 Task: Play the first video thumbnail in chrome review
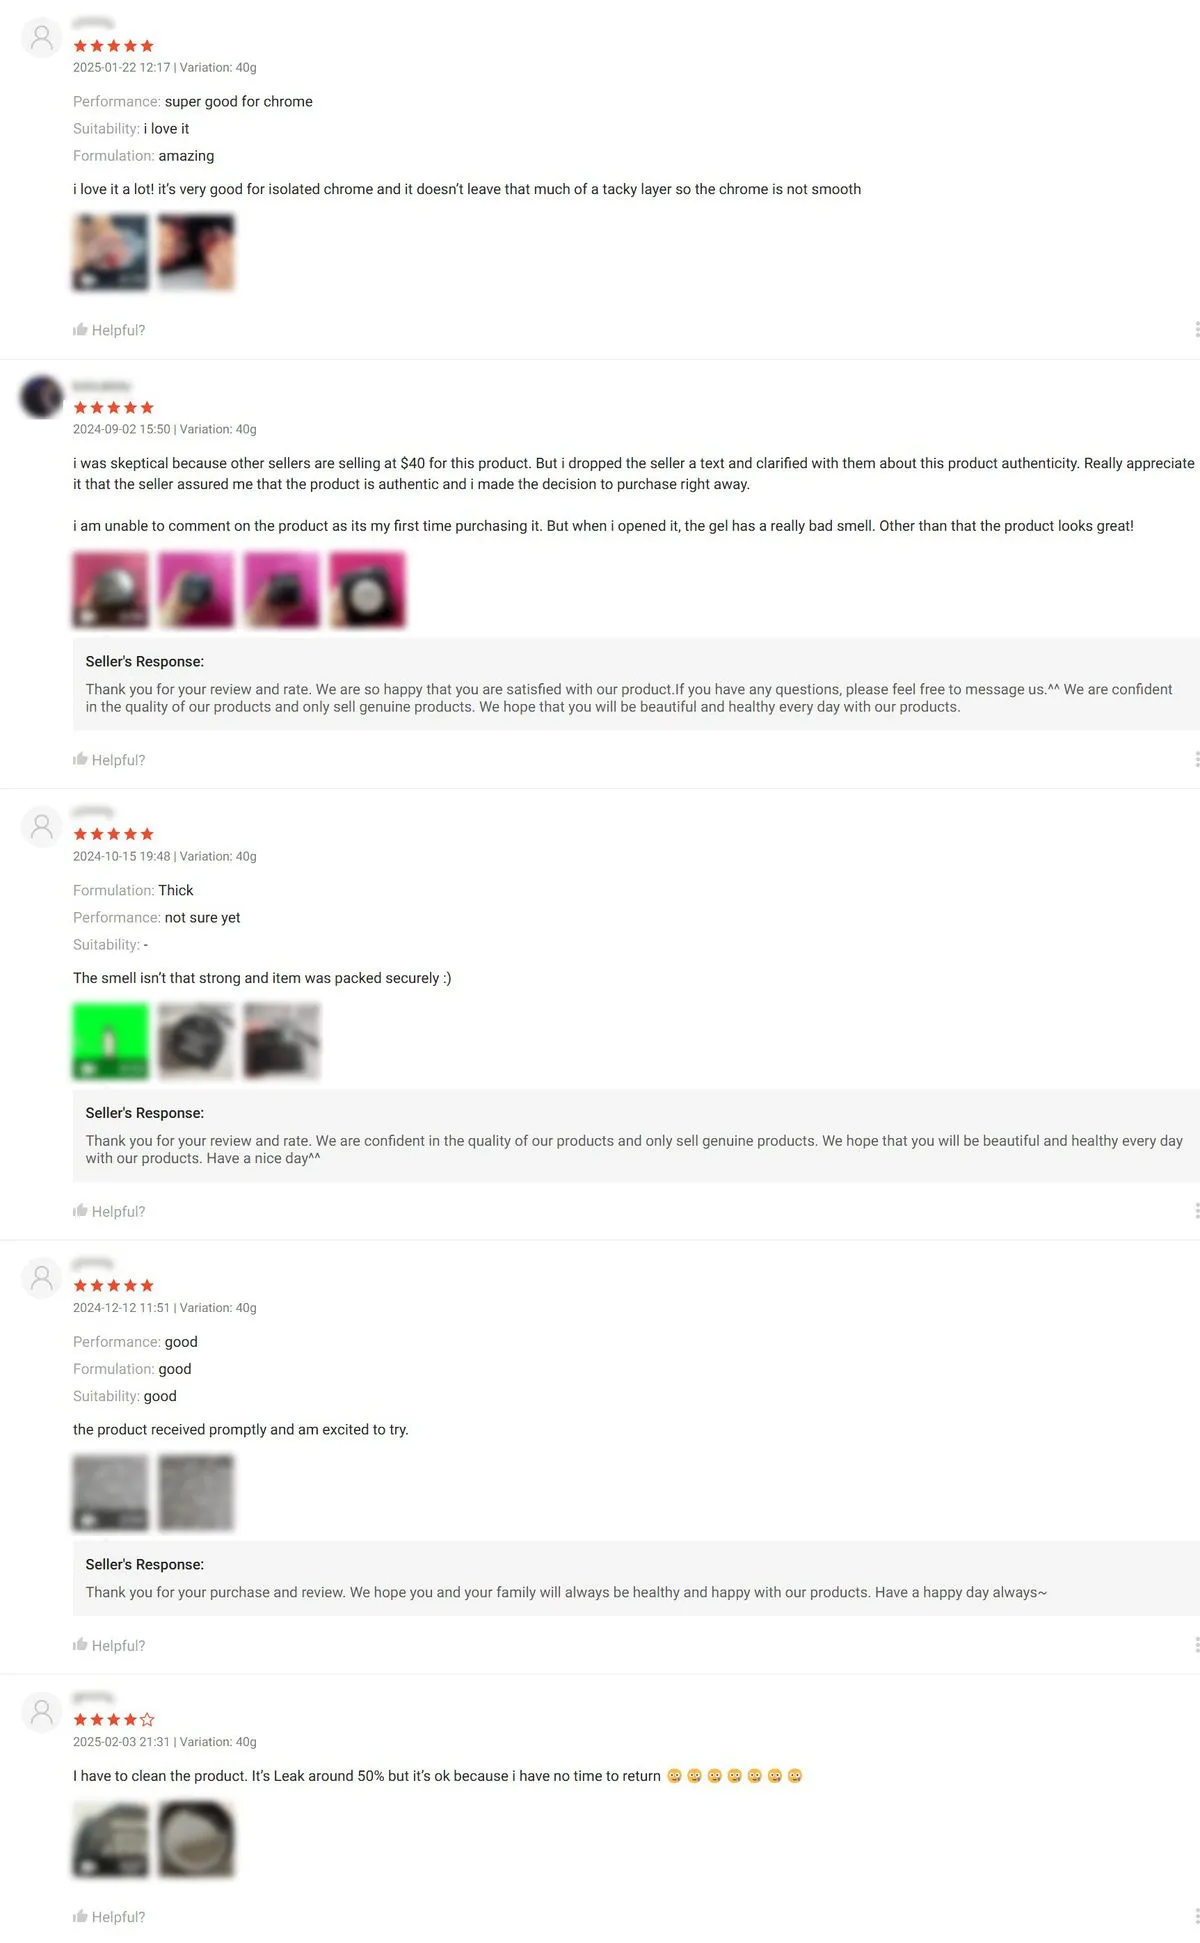click(111, 253)
